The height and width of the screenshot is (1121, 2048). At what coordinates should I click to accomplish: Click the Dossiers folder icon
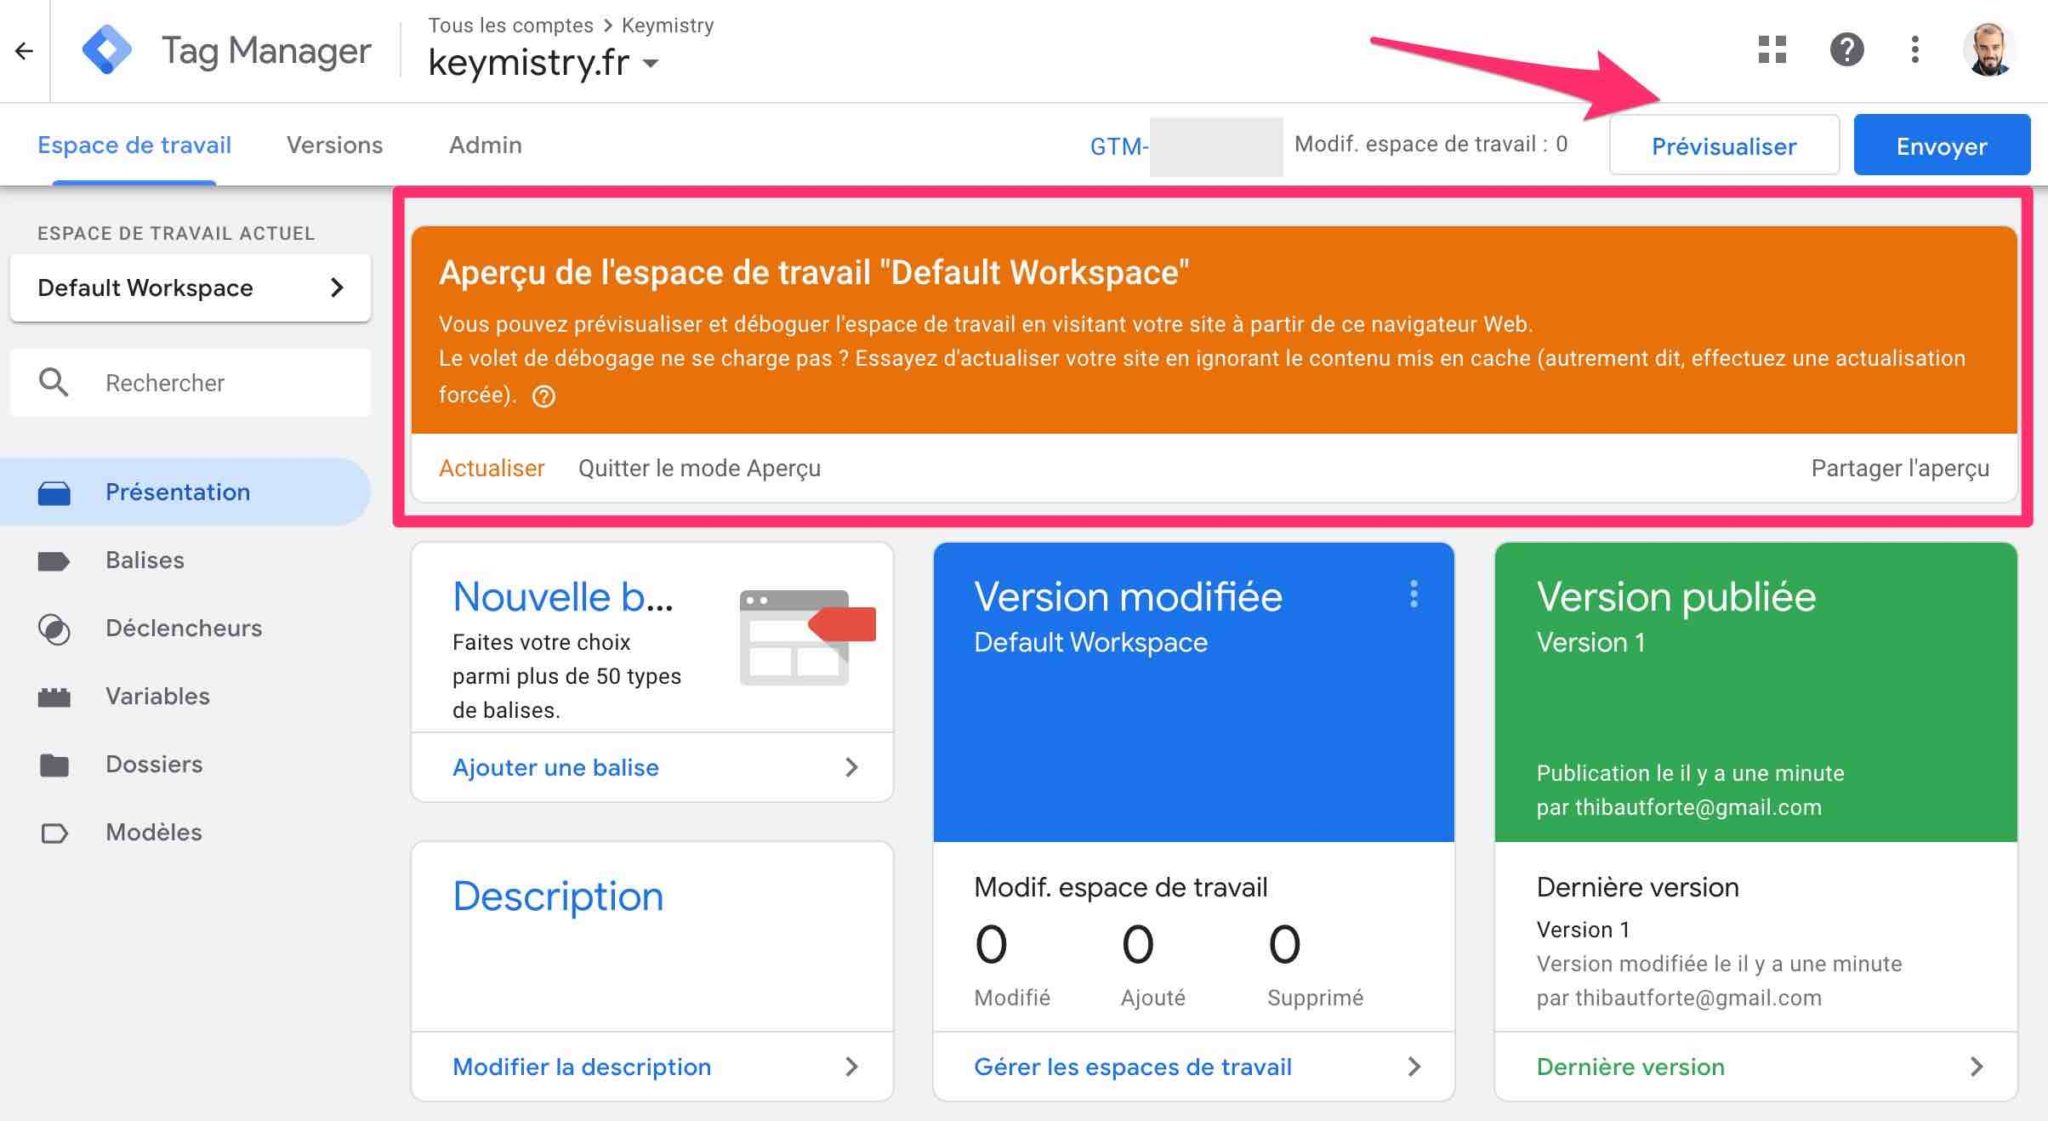coord(54,764)
